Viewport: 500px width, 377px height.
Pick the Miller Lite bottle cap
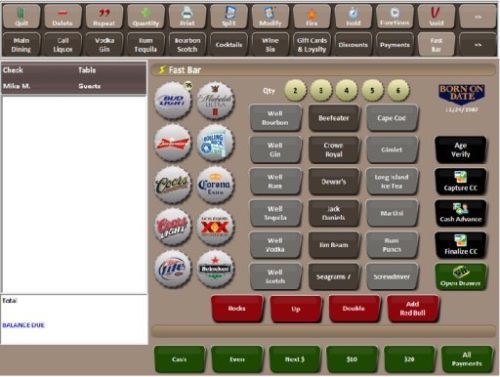[173, 269]
